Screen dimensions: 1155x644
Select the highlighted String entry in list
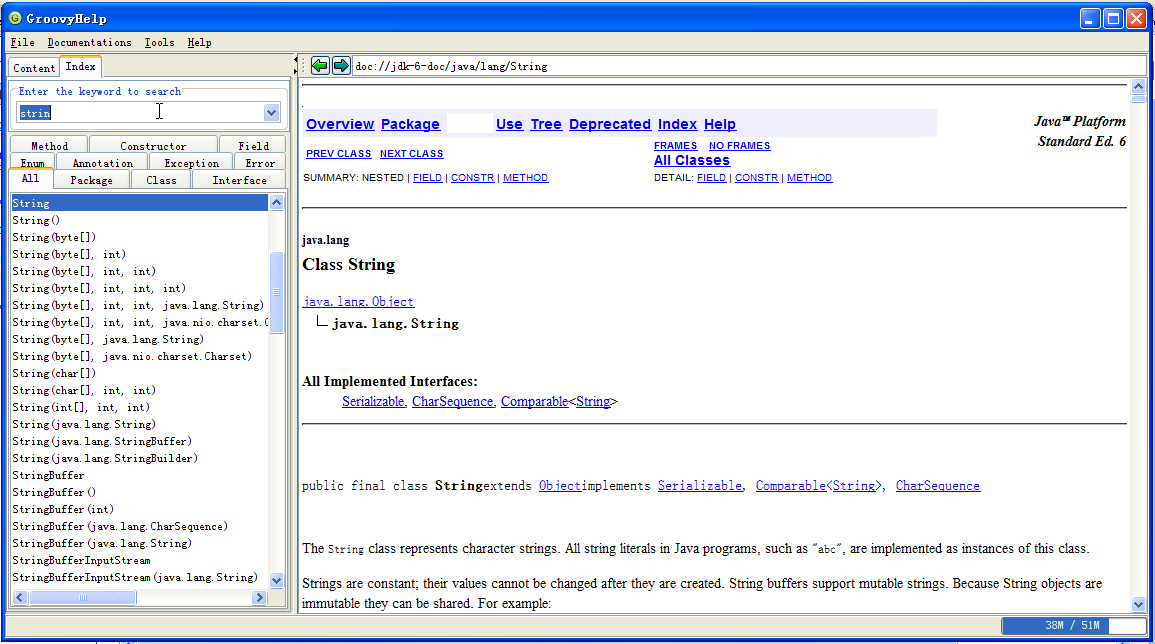(x=139, y=203)
